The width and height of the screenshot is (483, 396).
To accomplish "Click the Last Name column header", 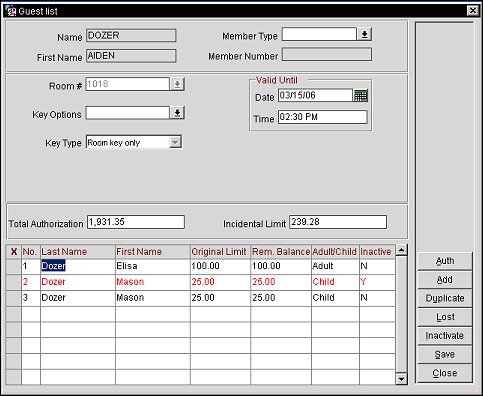I will (78, 252).
